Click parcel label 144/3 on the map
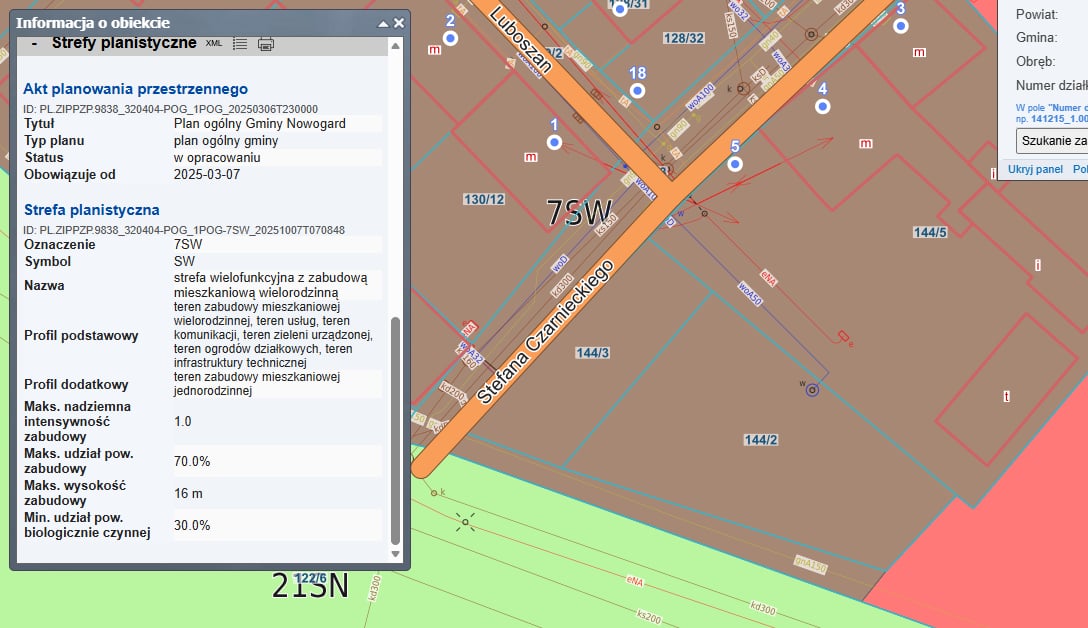Screen dimensions: 1088x628 [592, 352]
